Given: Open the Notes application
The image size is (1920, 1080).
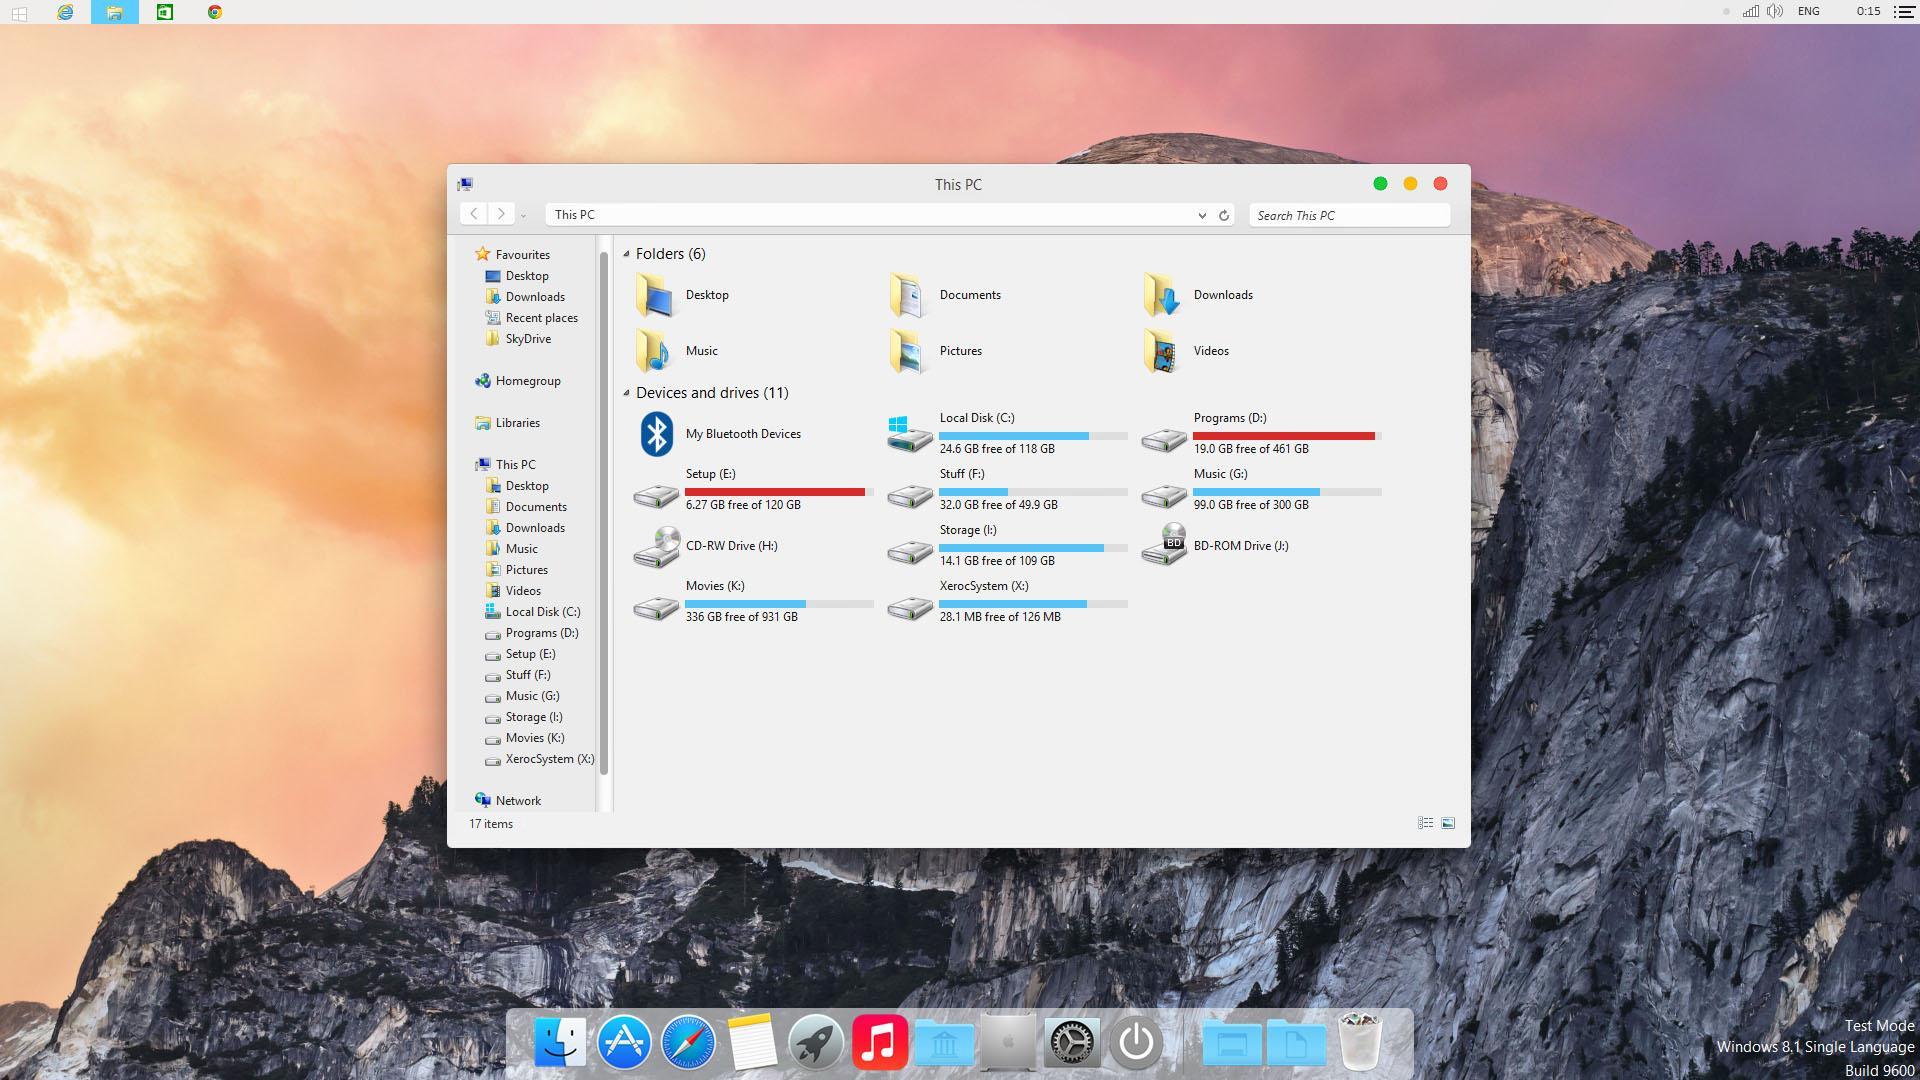Looking at the screenshot, I should click(752, 1042).
